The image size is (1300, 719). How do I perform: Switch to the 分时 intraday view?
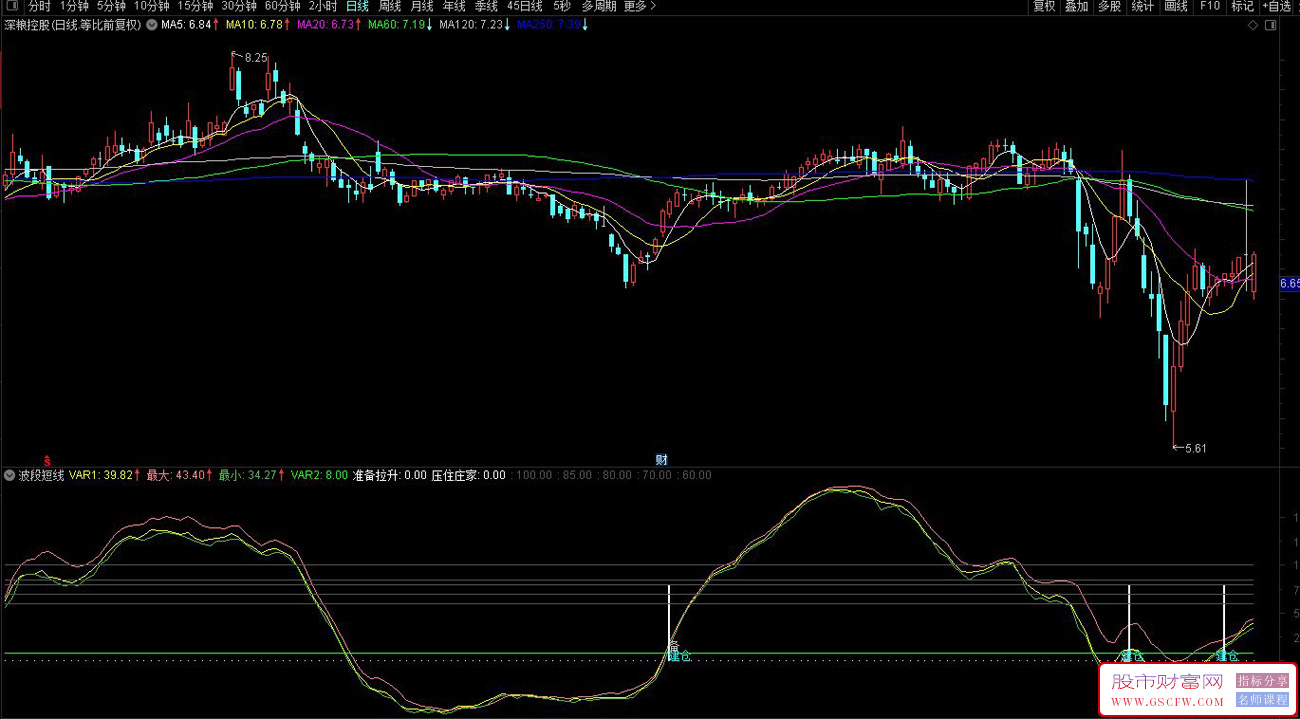coord(39,6)
